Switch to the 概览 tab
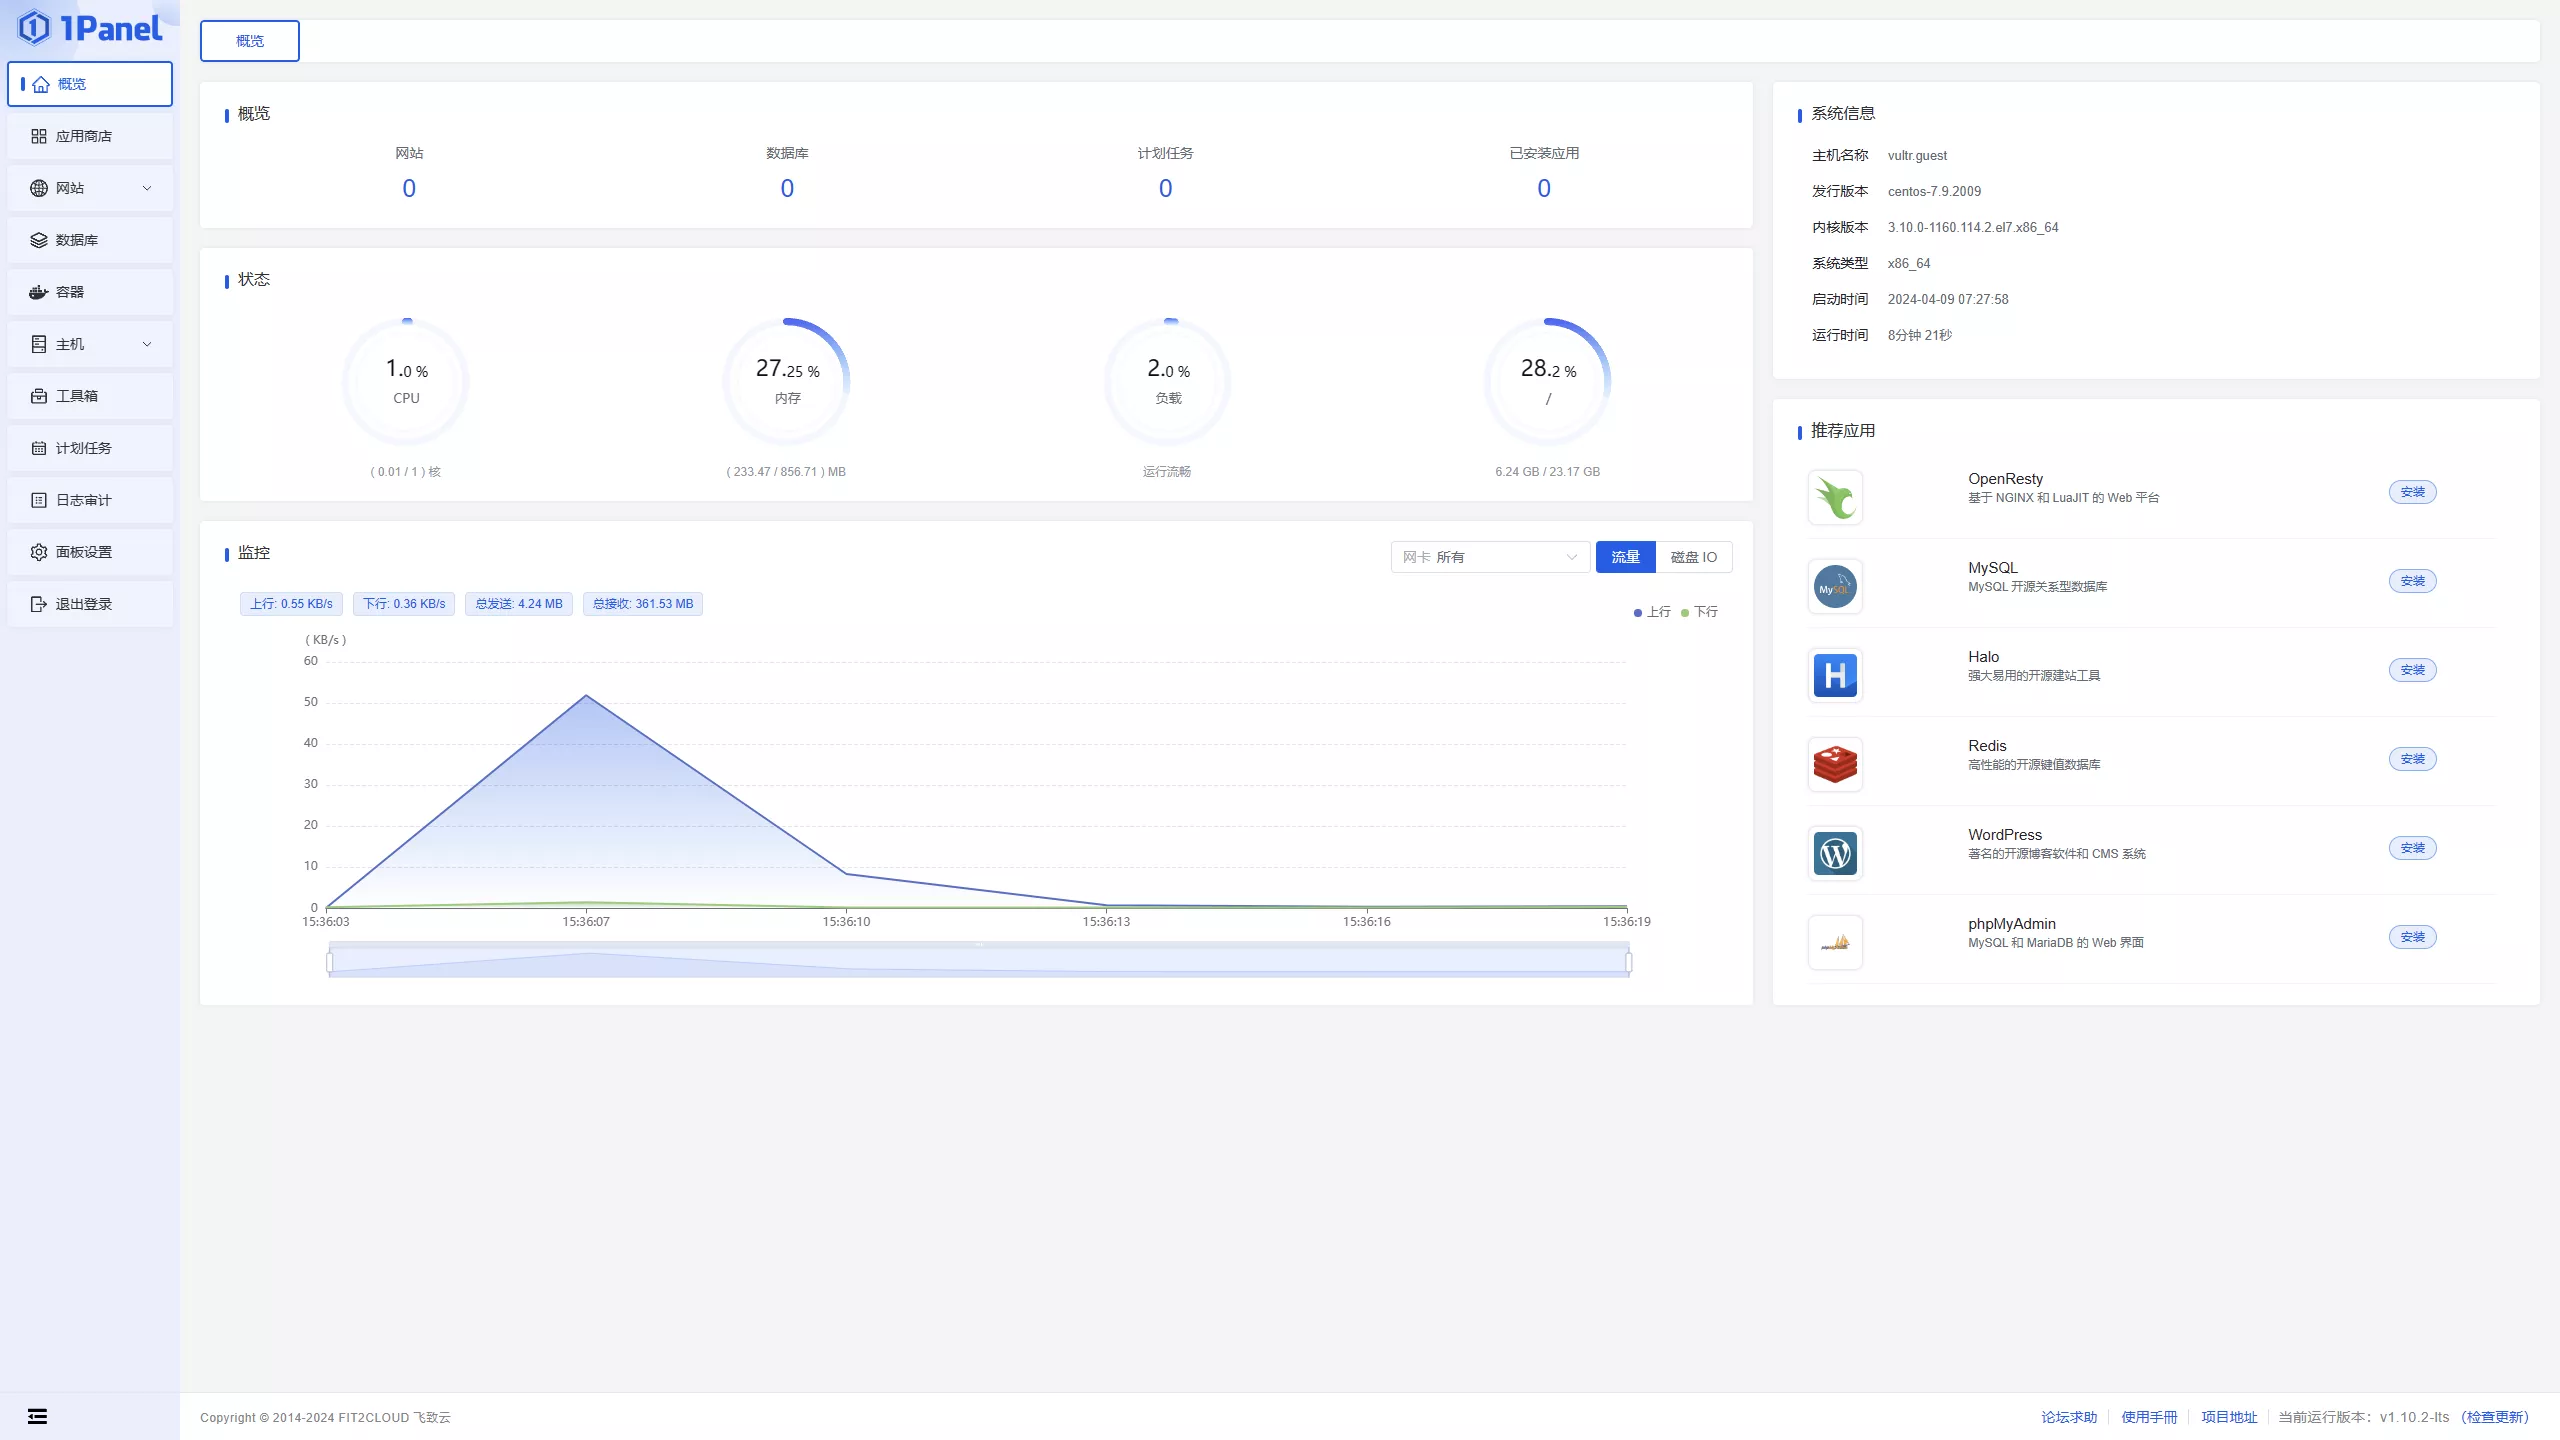2560x1440 pixels. (249, 41)
